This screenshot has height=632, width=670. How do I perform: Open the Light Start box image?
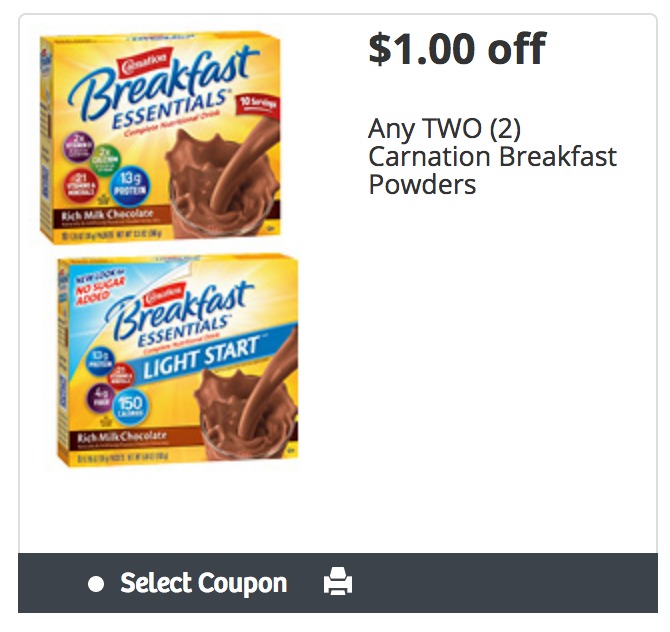[x=177, y=362]
